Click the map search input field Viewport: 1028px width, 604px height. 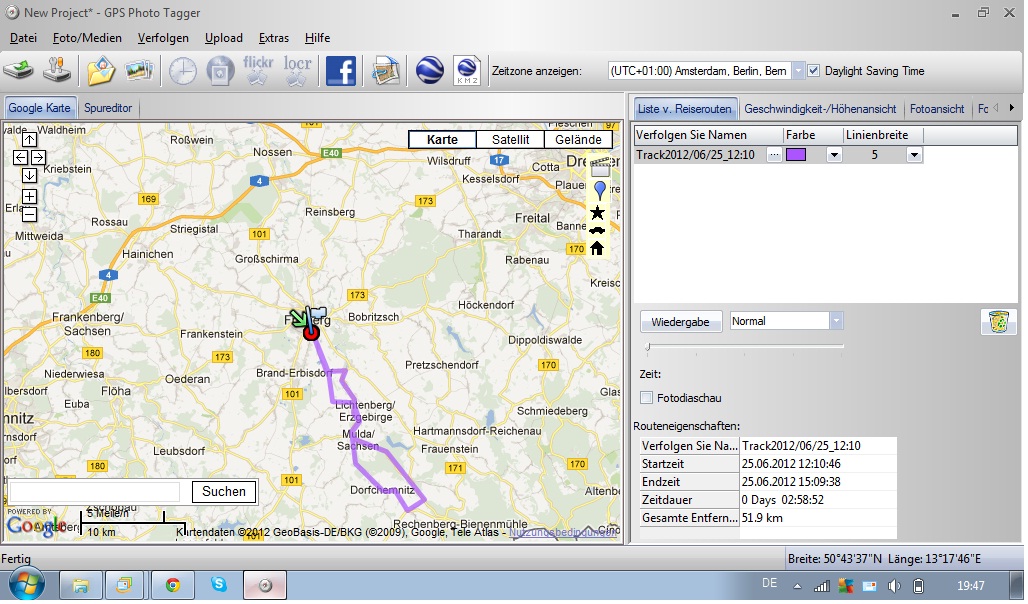95,492
